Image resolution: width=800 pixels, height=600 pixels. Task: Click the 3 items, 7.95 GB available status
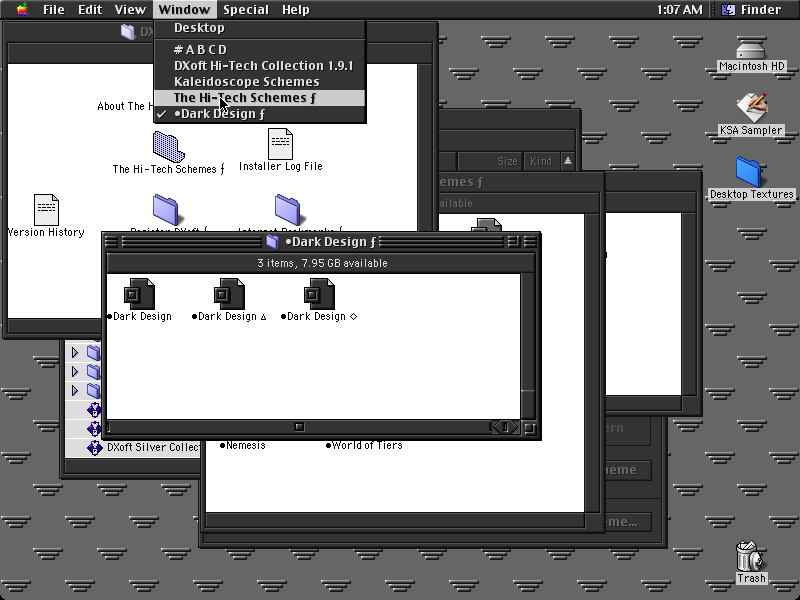click(x=322, y=263)
